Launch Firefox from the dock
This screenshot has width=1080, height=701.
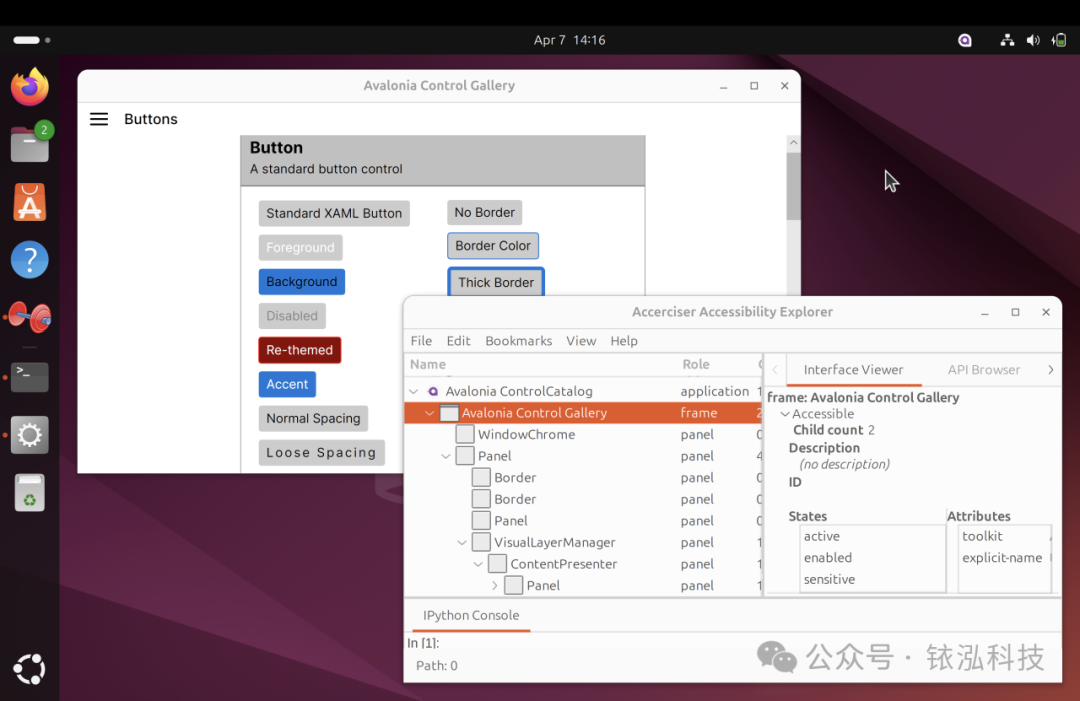(x=30, y=87)
